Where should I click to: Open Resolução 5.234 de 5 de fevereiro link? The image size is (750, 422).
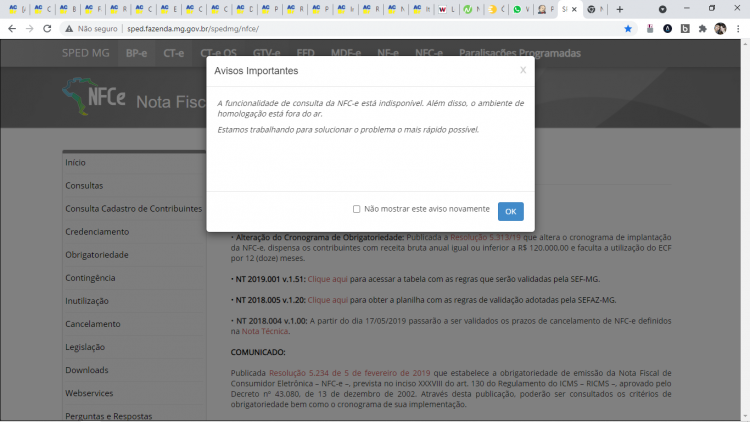(x=349, y=373)
